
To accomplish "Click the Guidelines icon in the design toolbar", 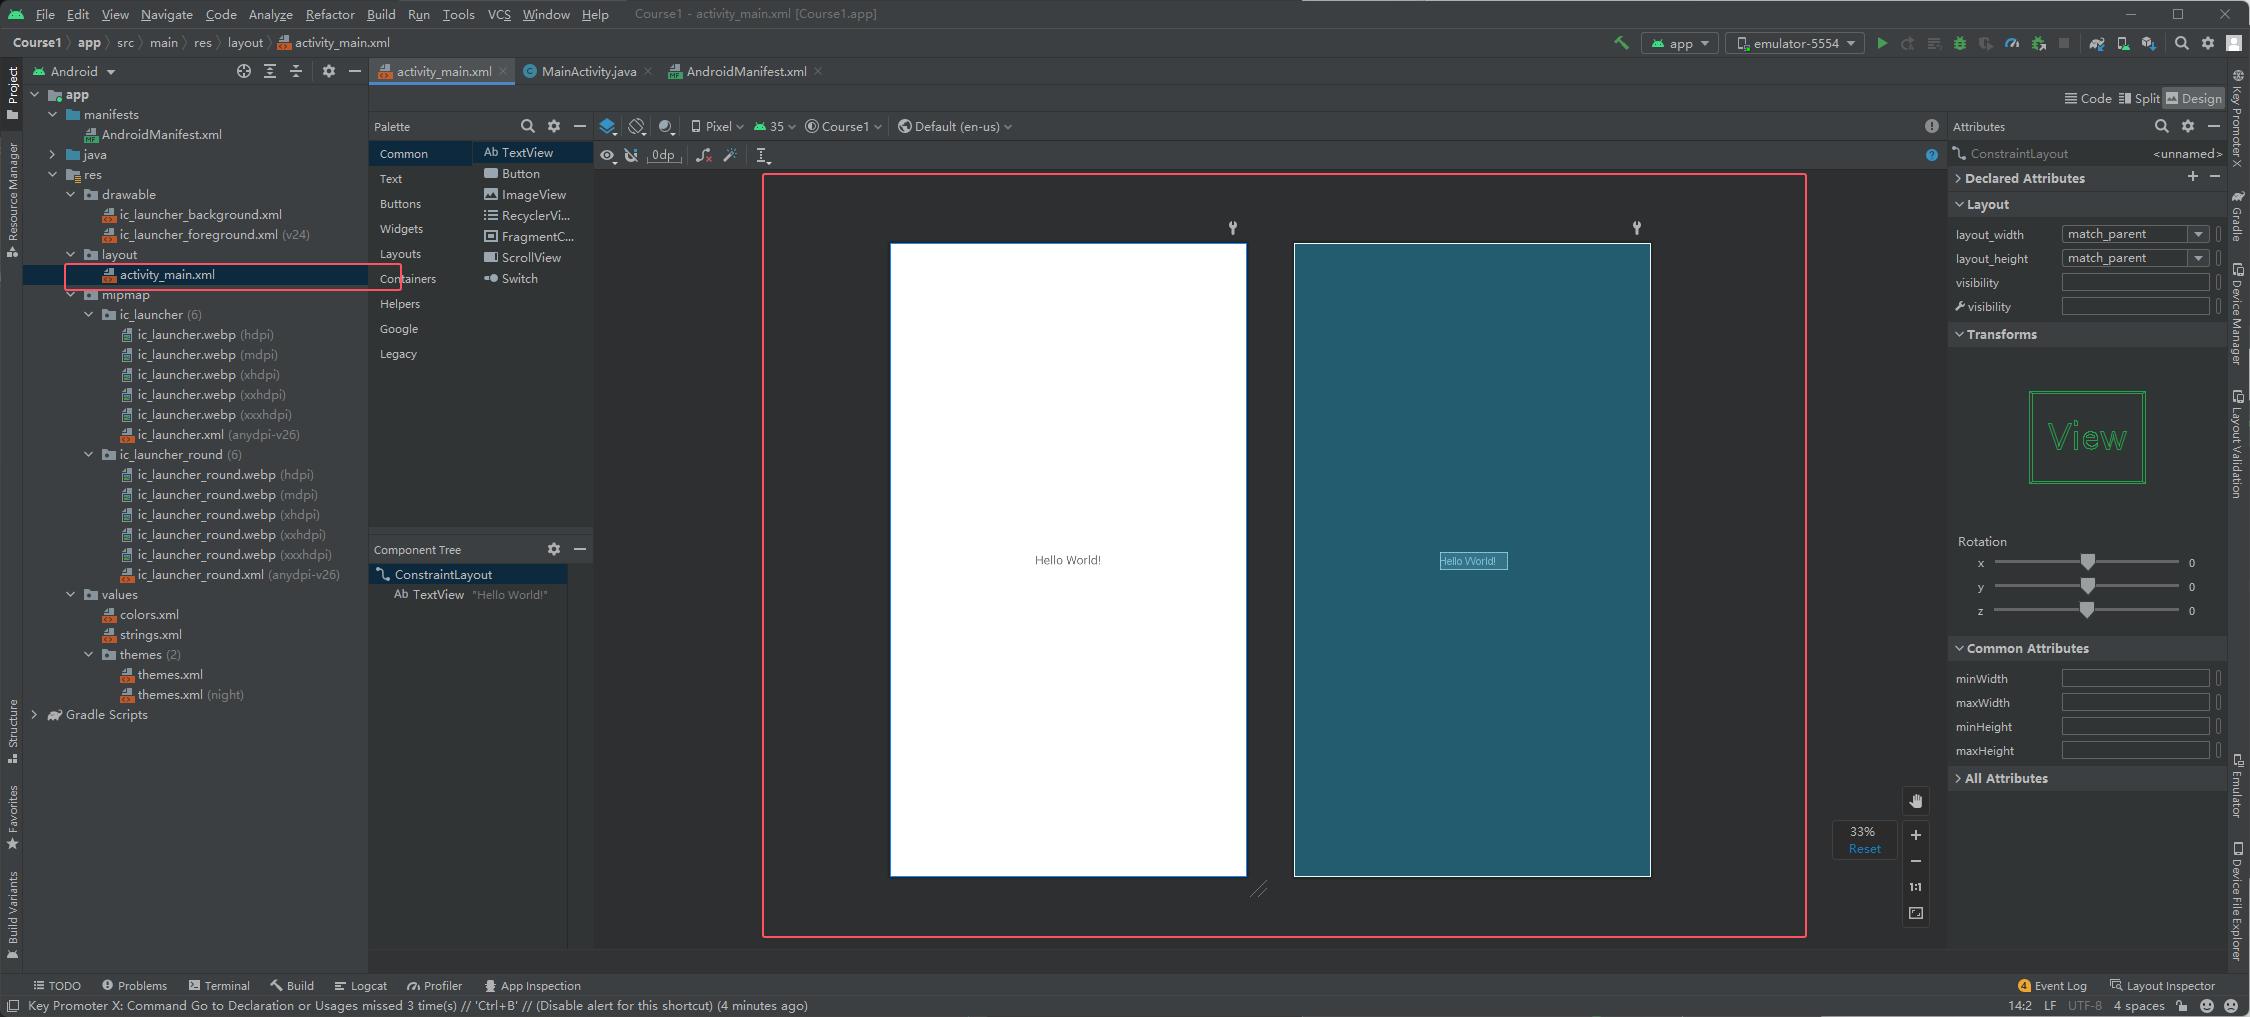I will pos(762,155).
